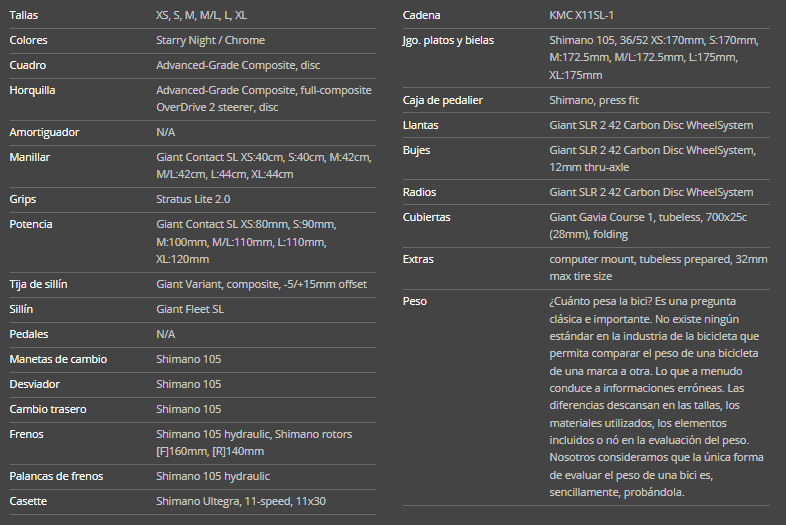
Task: Select the weight paragraph starting '¿Cuánto pesa la bici?'
Action: click(x=657, y=397)
